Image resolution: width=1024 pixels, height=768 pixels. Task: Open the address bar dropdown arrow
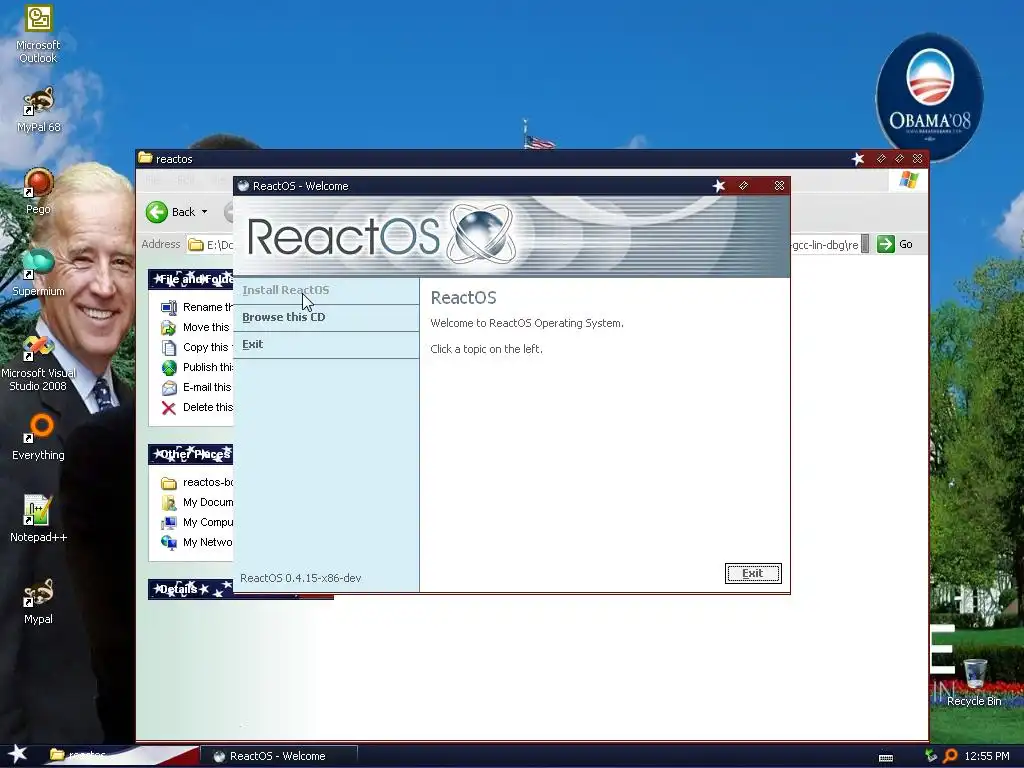click(865, 244)
